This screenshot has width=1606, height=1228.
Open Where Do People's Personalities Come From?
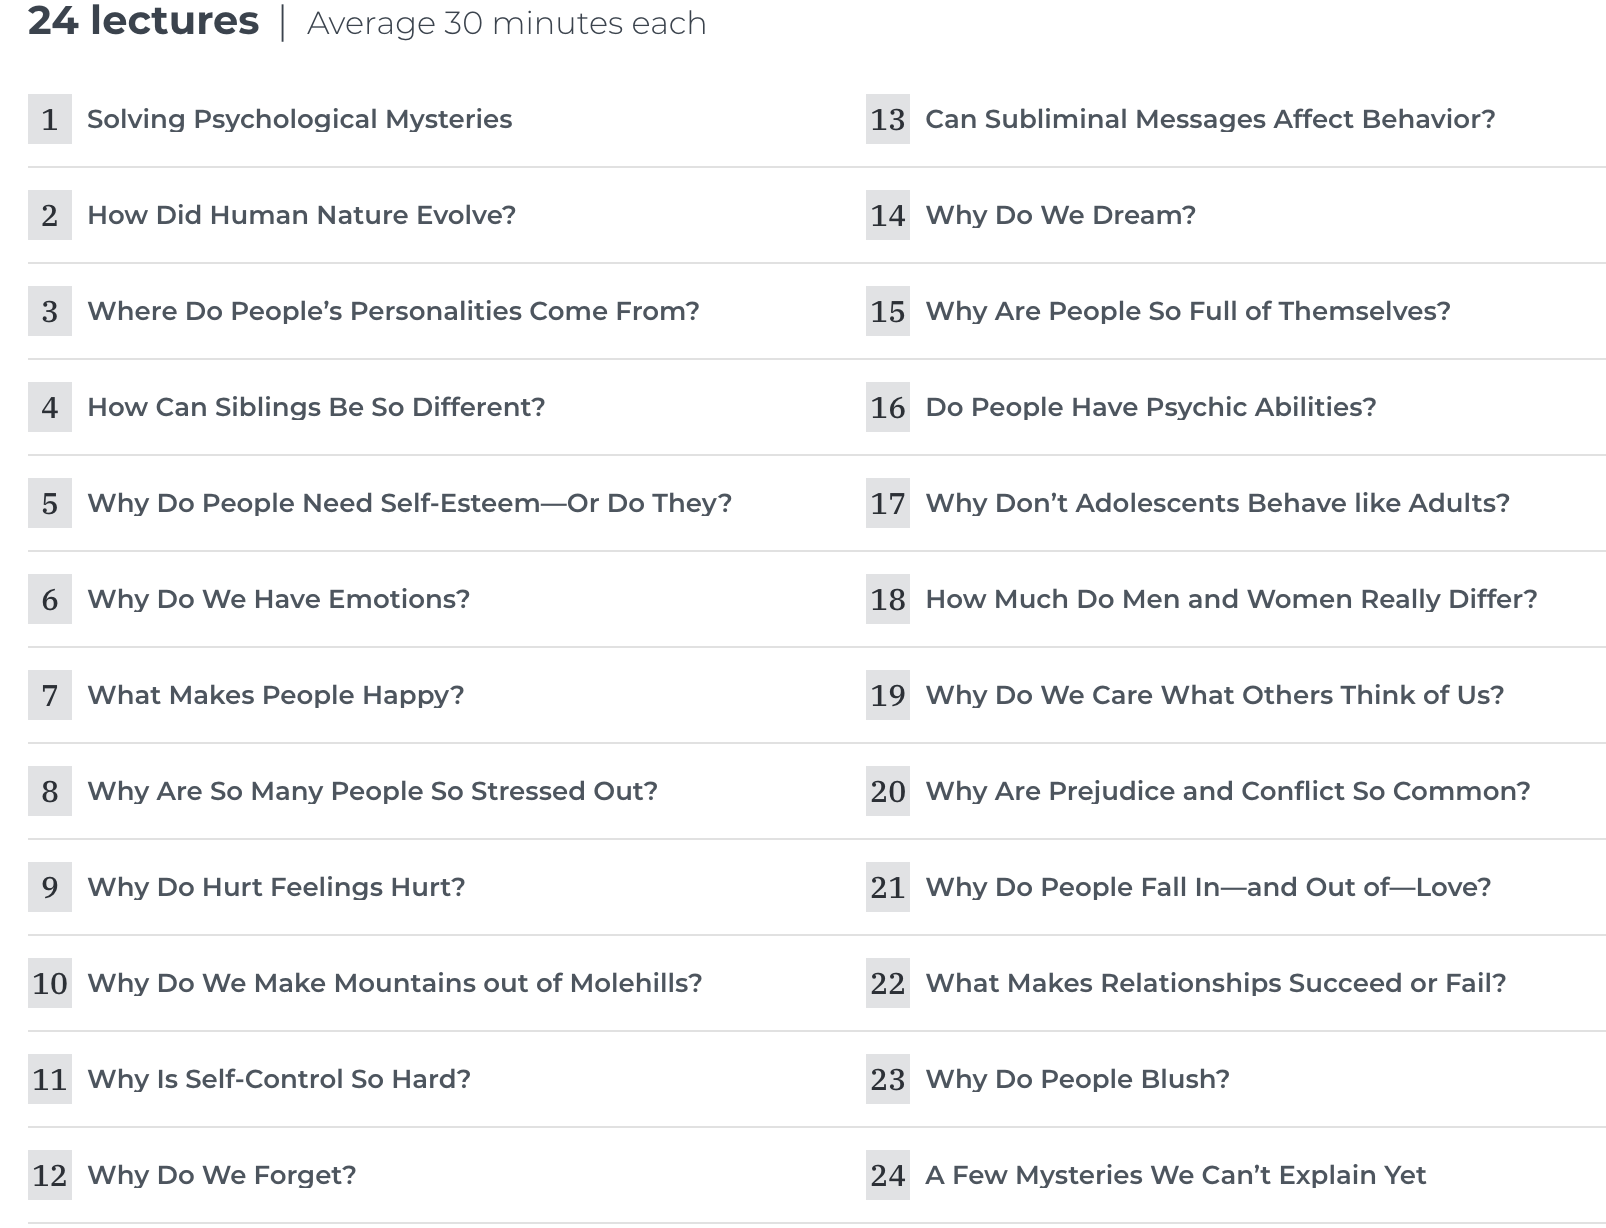393,311
